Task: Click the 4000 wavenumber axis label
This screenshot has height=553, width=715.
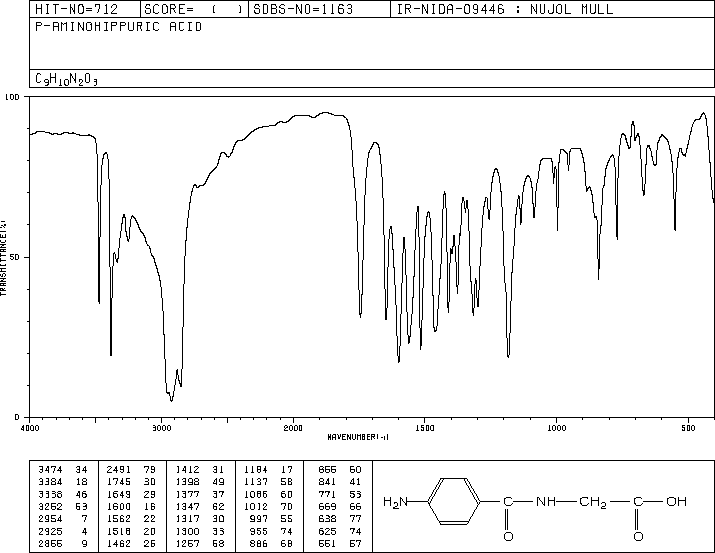Action: click(x=30, y=428)
